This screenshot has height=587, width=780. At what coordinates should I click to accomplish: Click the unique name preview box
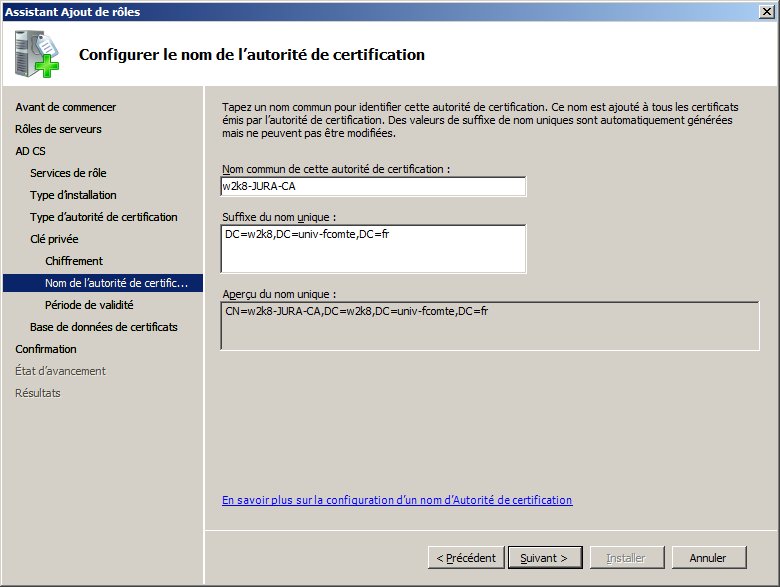coord(489,326)
